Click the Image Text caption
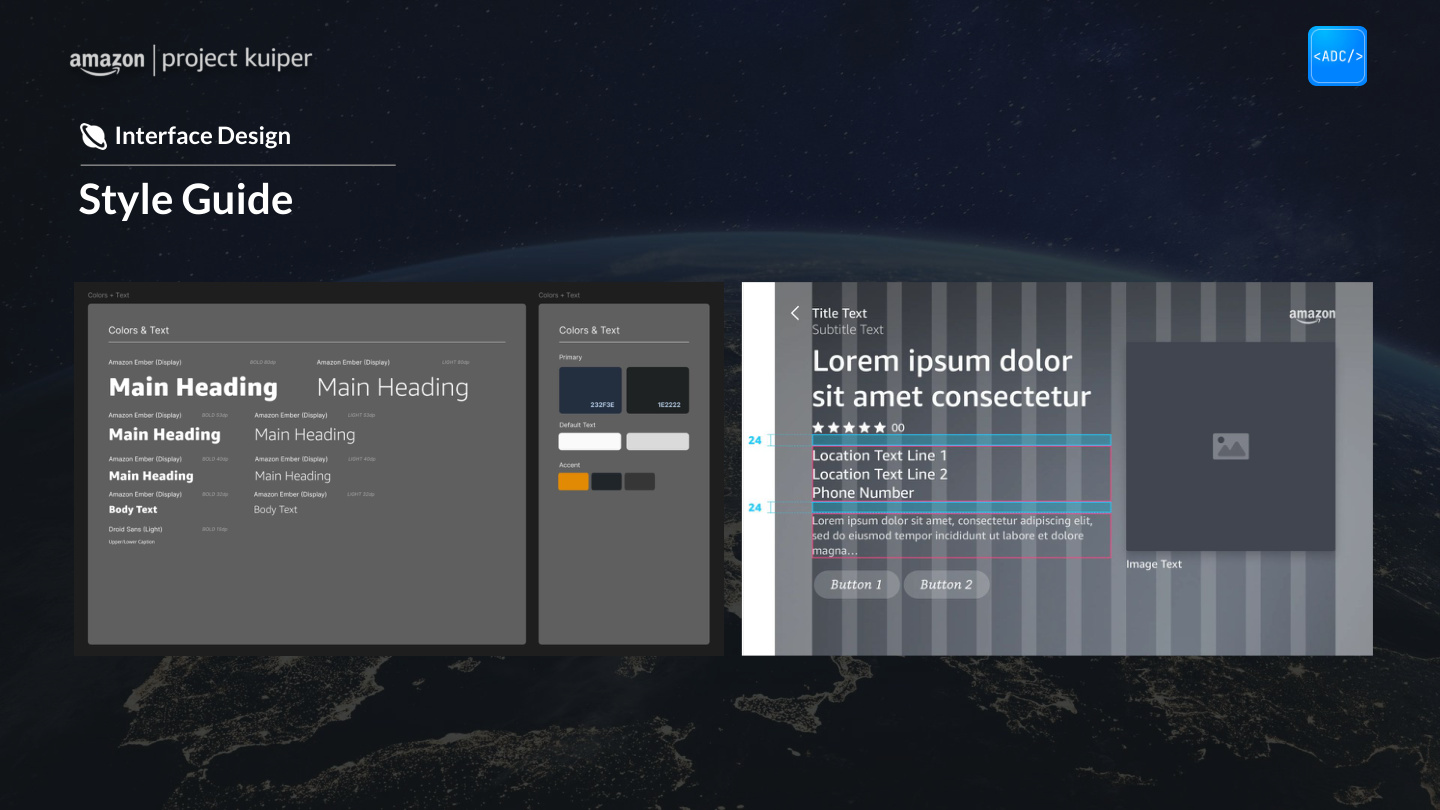This screenshot has width=1440, height=810. coord(1154,564)
